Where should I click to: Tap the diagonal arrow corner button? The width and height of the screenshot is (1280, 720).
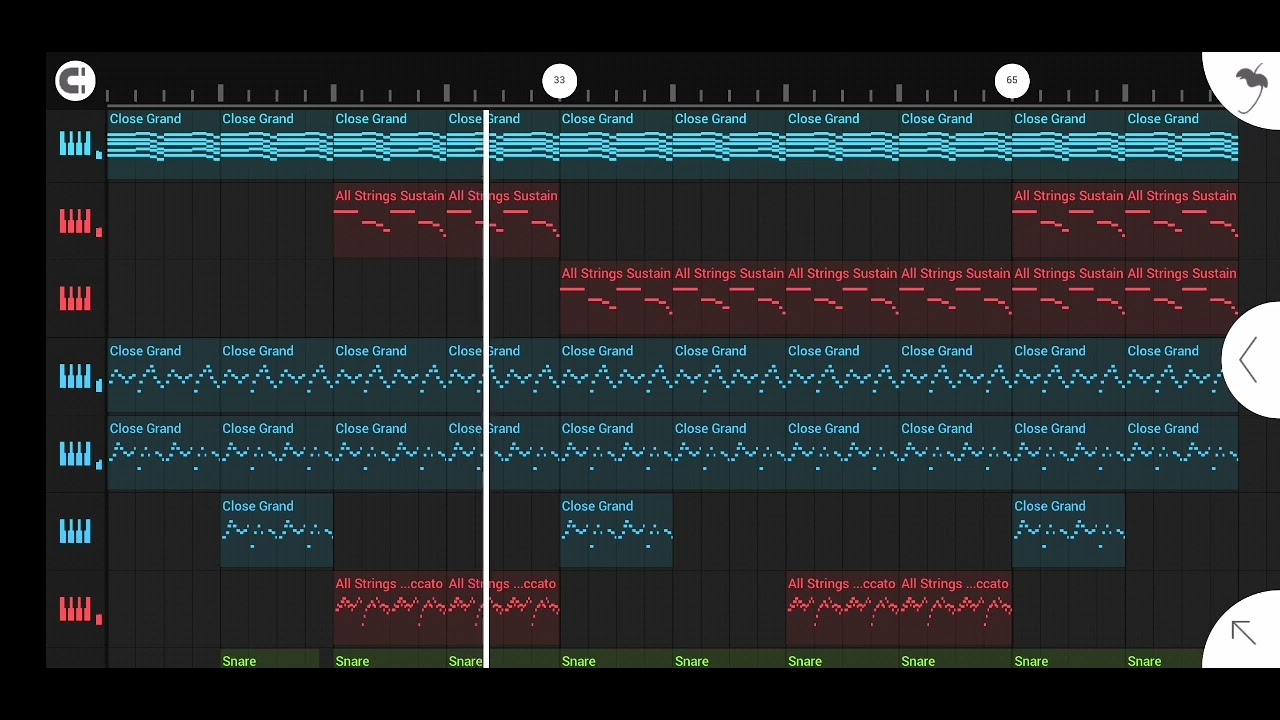pyautogui.click(x=1243, y=632)
